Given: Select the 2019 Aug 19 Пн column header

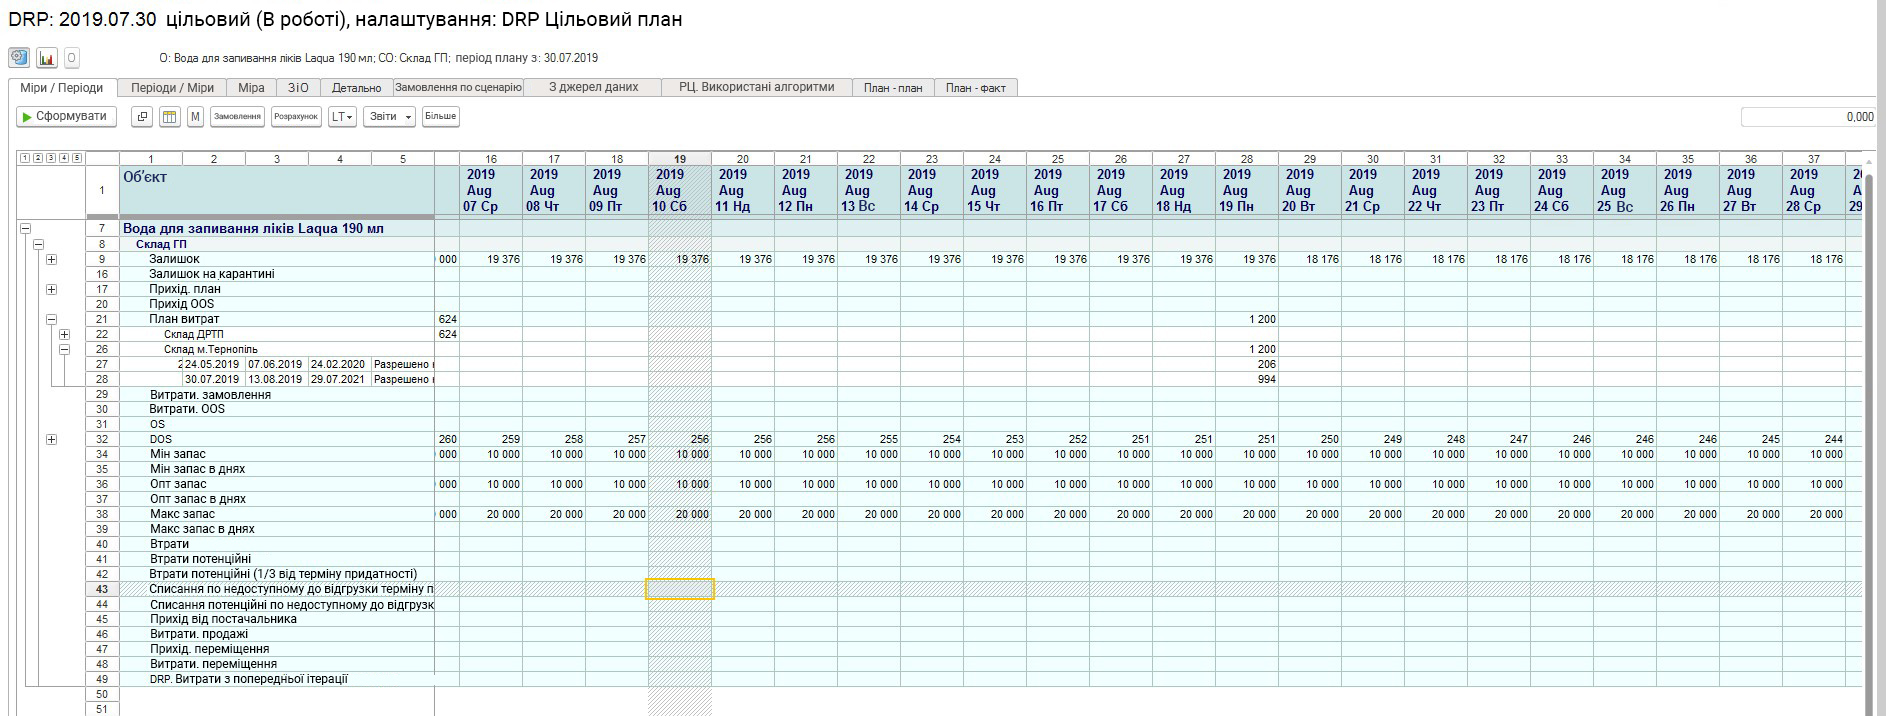Looking at the screenshot, I should coord(1247,190).
